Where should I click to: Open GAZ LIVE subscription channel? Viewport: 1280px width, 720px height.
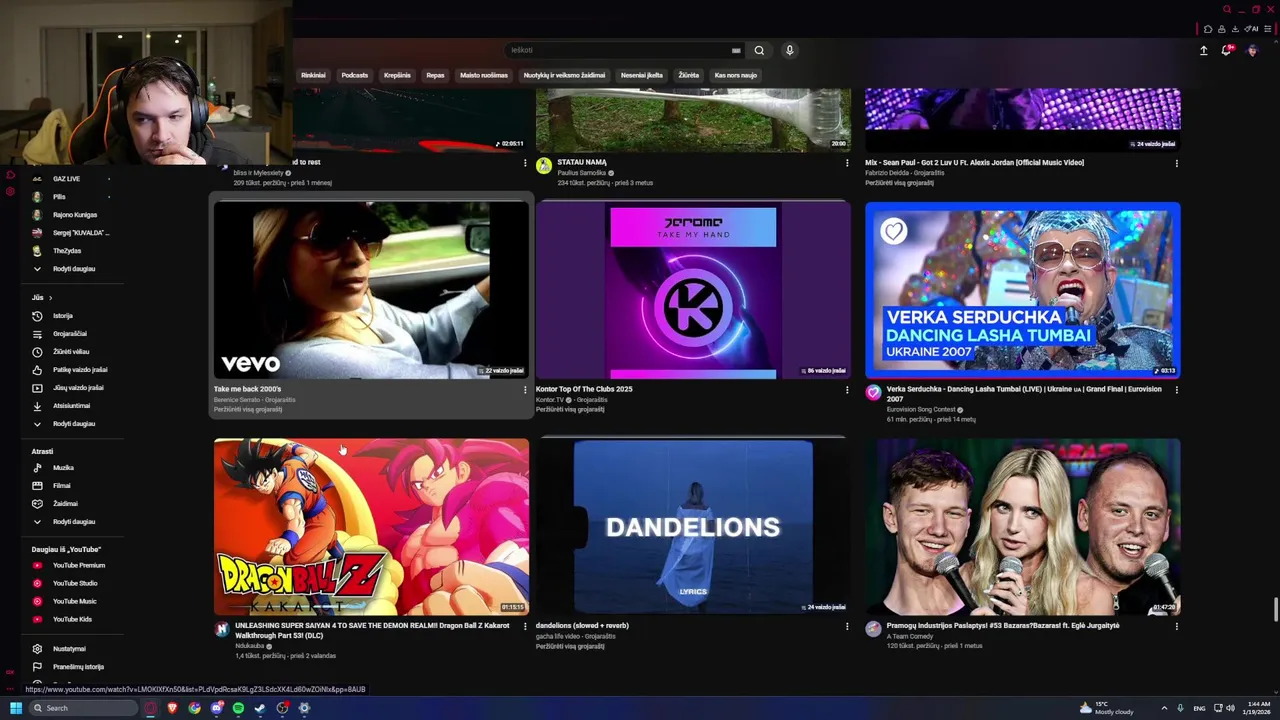coord(66,179)
